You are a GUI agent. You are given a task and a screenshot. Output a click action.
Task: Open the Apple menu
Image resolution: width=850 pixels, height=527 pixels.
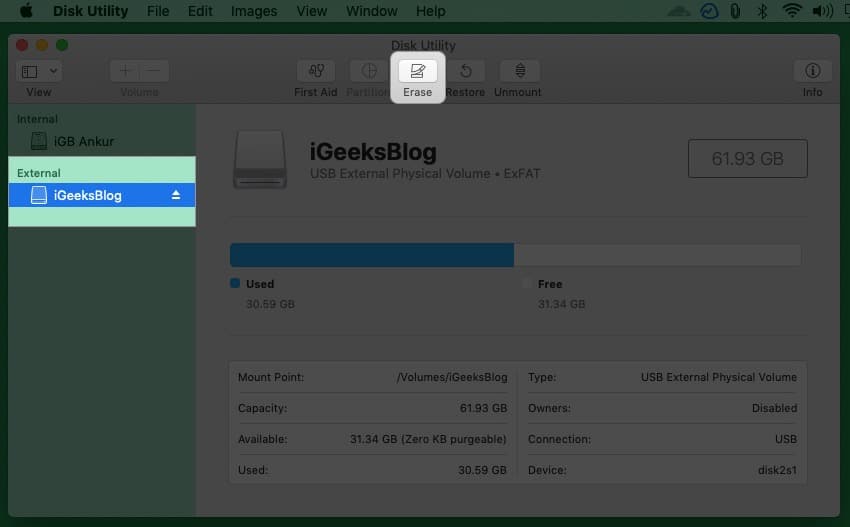click(x=26, y=11)
